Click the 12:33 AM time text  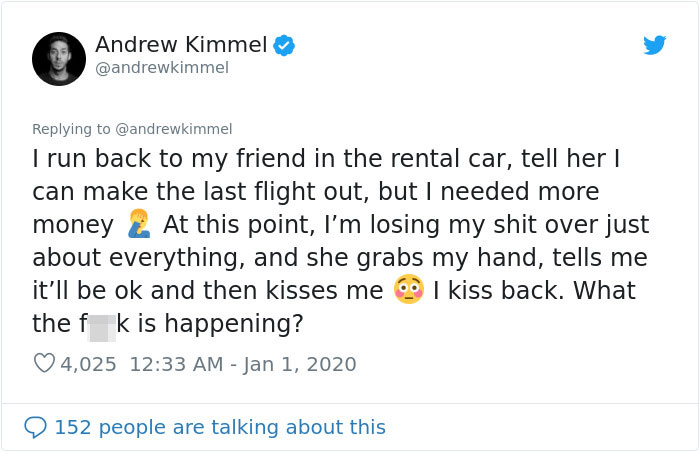(176, 364)
